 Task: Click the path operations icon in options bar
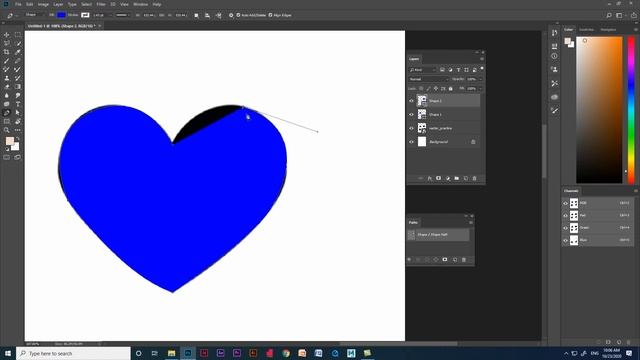[x=196, y=15]
